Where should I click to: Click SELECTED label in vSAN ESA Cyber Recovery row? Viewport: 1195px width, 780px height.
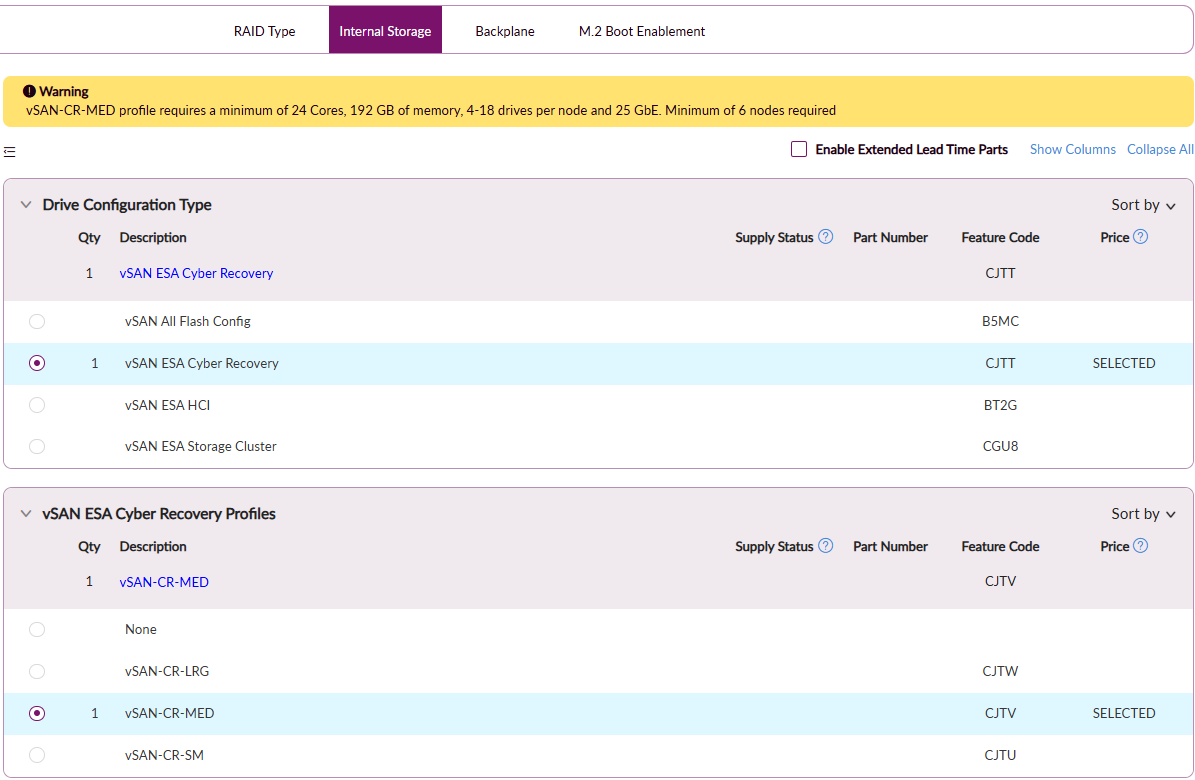pyautogui.click(x=1123, y=363)
